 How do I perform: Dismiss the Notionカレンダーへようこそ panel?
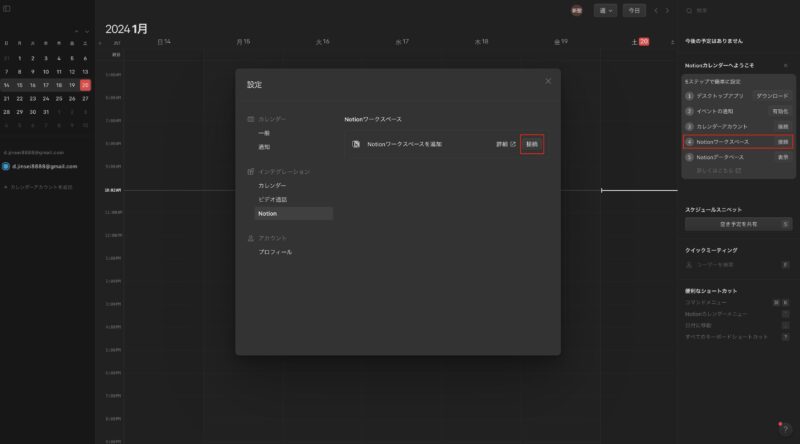pyautogui.click(x=786, y=66)
